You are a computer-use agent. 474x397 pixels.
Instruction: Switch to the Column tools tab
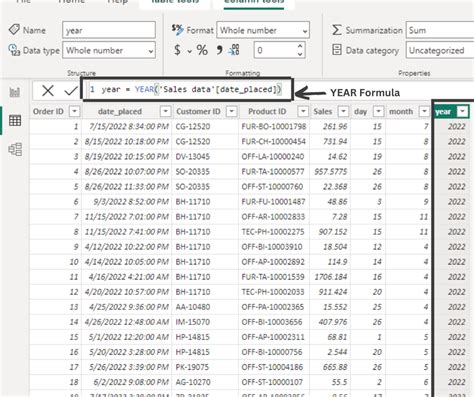[x=254, y=2]
